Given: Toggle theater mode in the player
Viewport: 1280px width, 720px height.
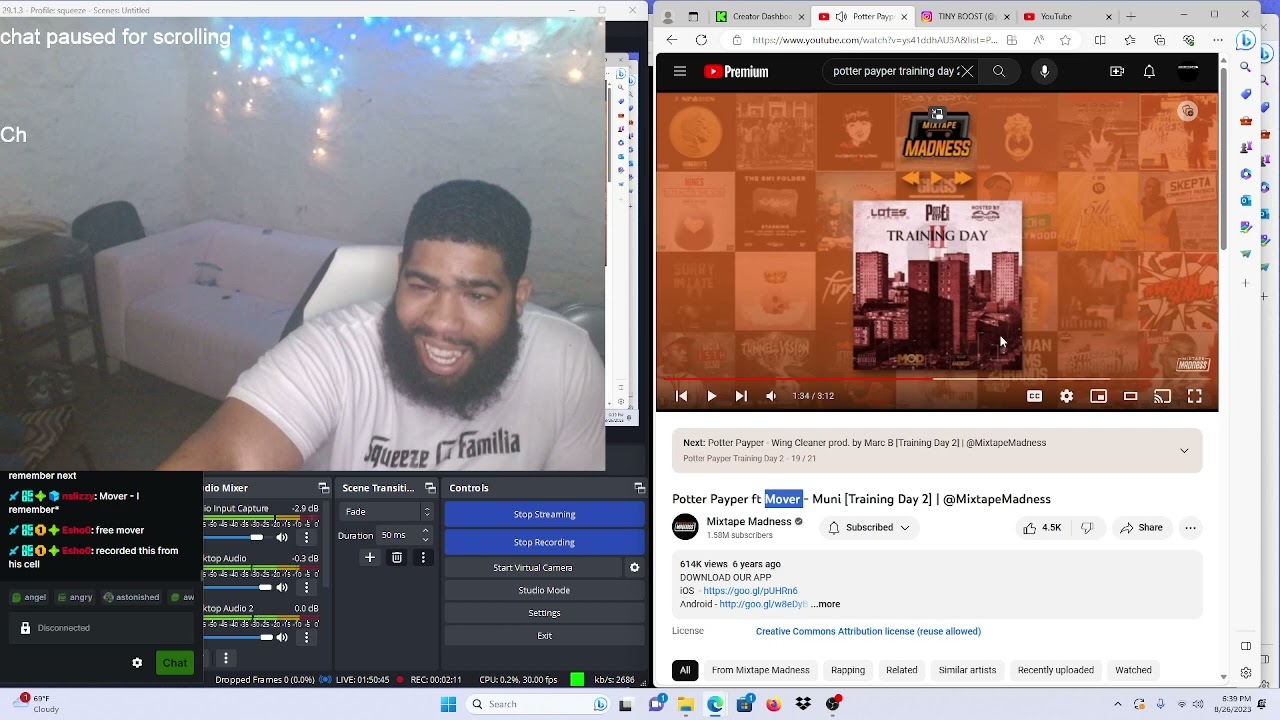Looking at the screenshot, I should point(1130,396).
